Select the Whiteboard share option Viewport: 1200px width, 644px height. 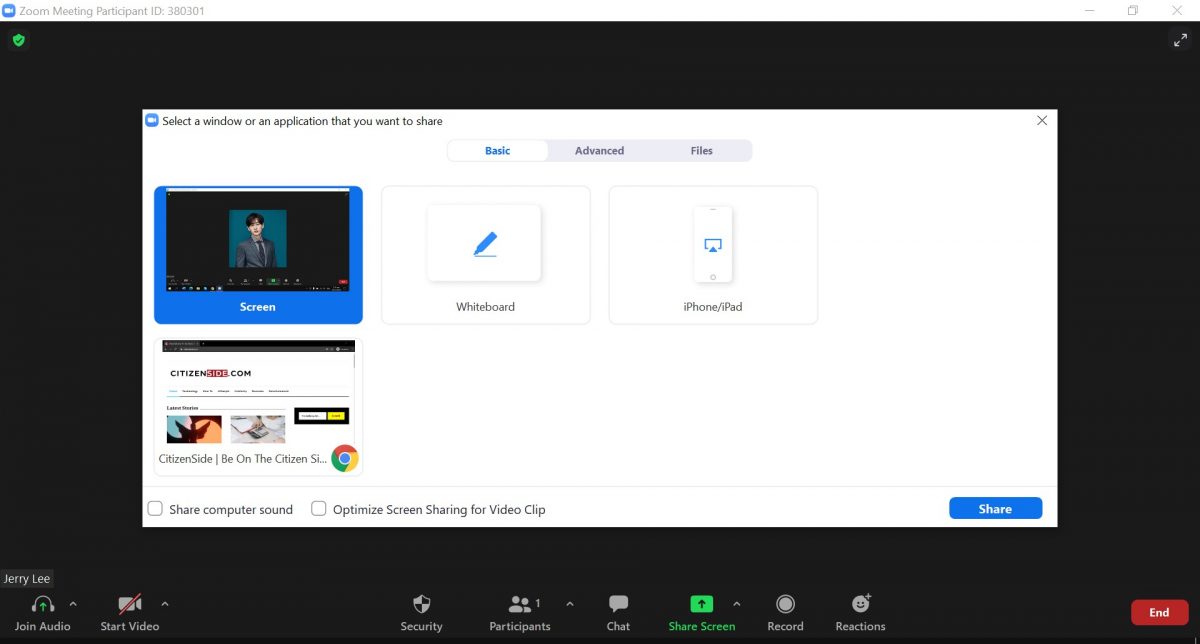485,255
